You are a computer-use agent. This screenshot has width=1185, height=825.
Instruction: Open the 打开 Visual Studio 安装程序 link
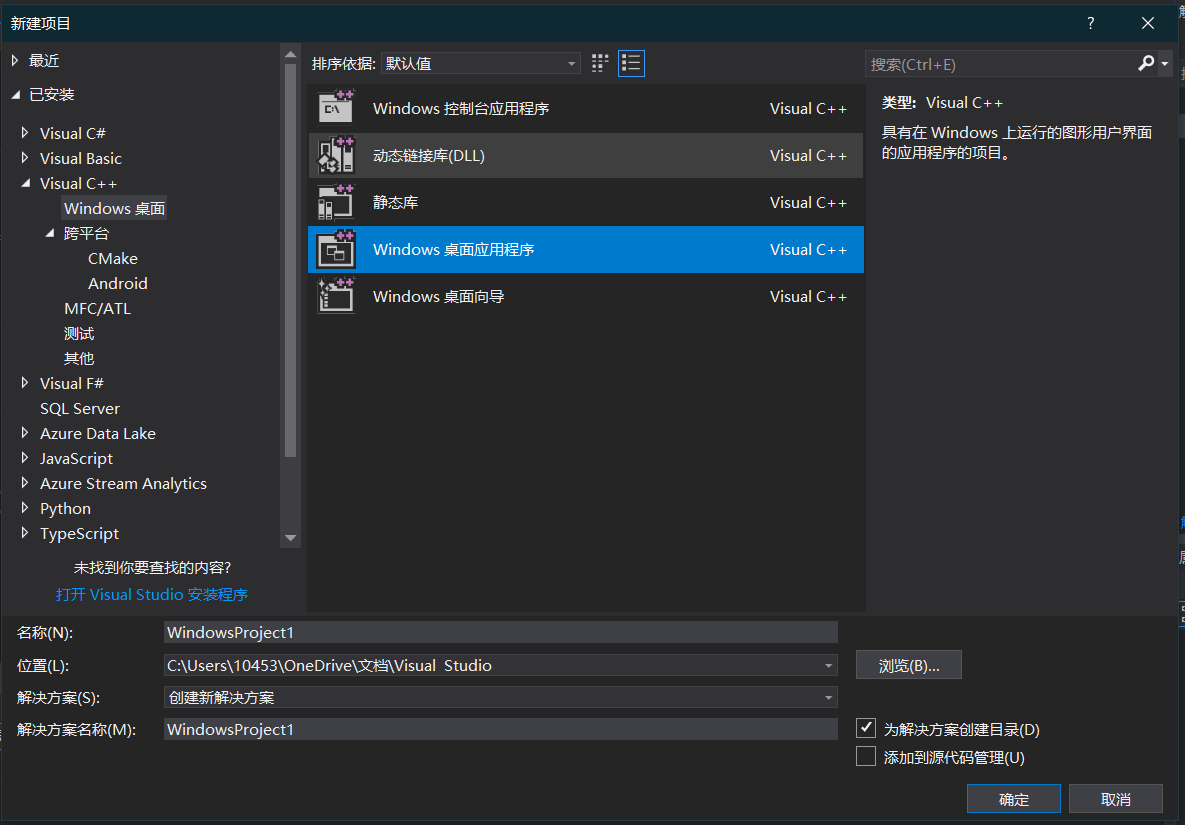click(152, 595)
